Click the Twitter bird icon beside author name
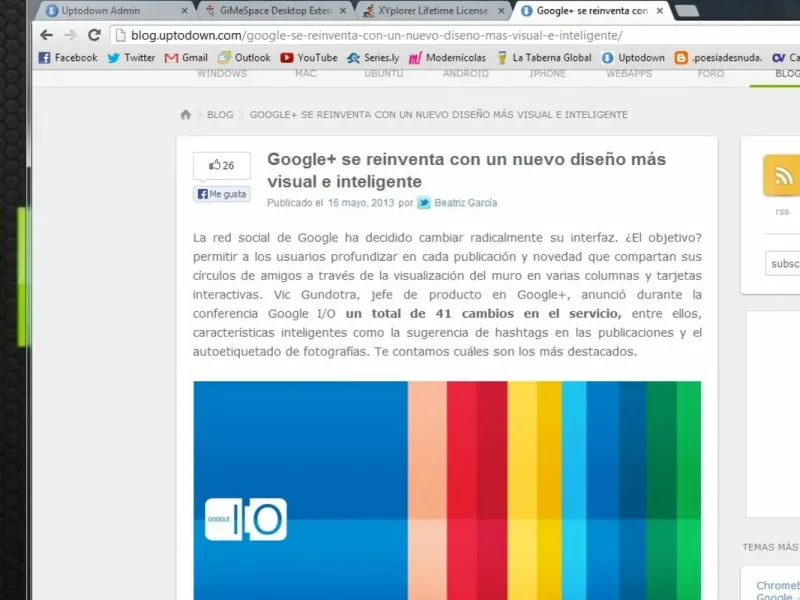Screen dimensions: 800x600 [x=424, y=203]
